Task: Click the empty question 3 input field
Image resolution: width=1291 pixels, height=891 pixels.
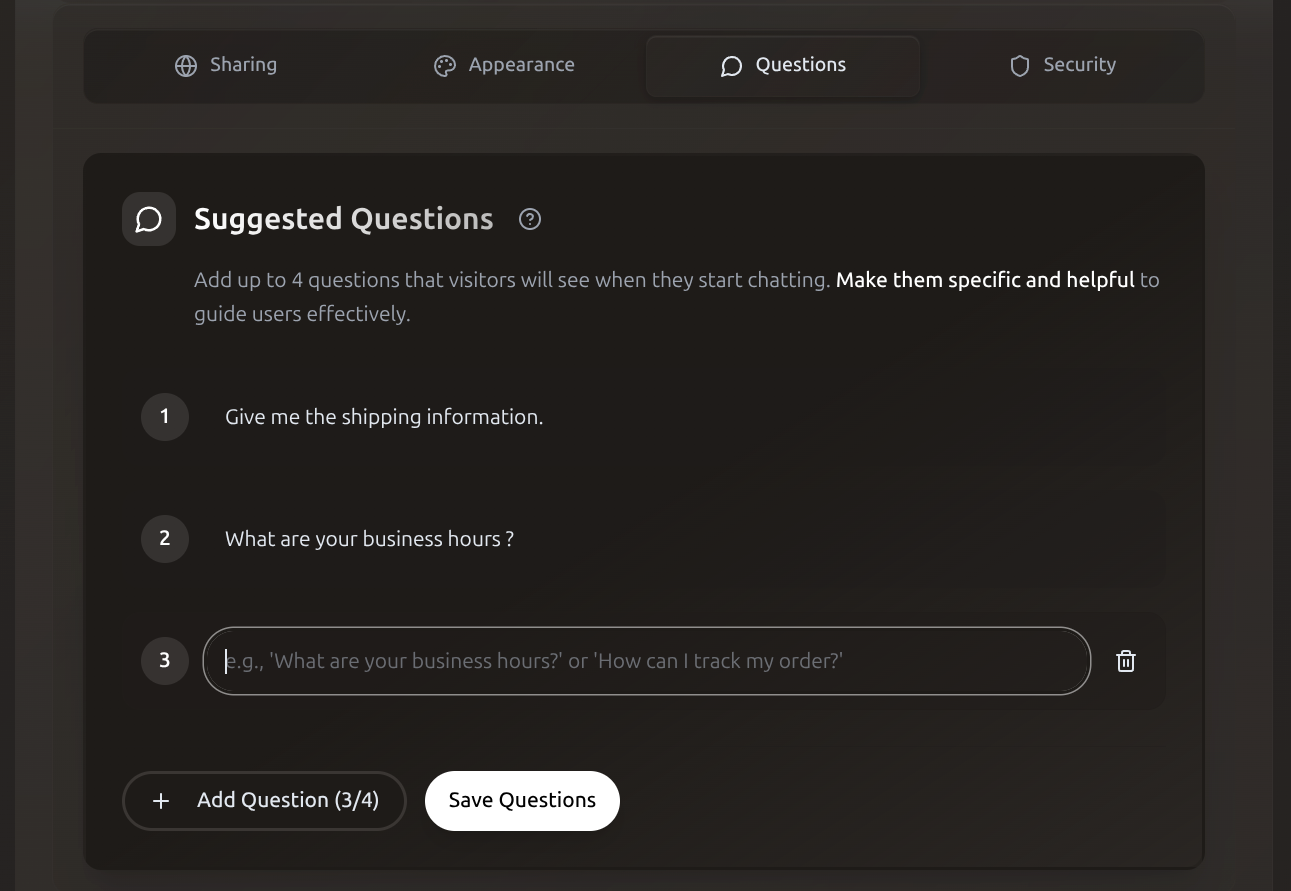Action: (x=645, y=661)
